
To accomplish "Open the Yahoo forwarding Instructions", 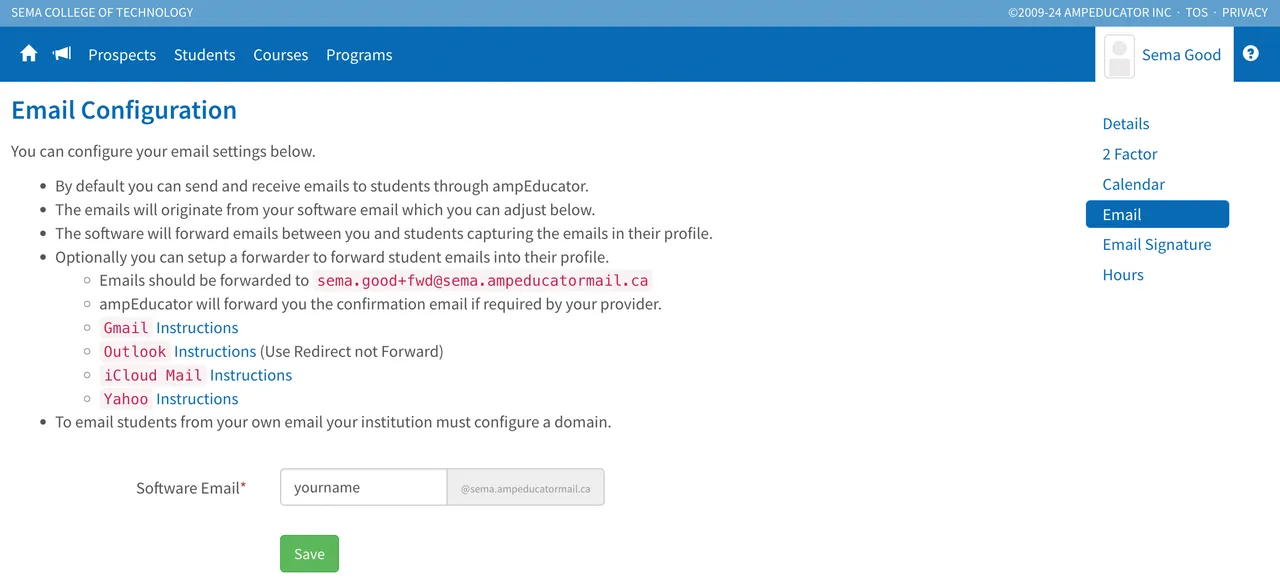I will pos(196,398).
